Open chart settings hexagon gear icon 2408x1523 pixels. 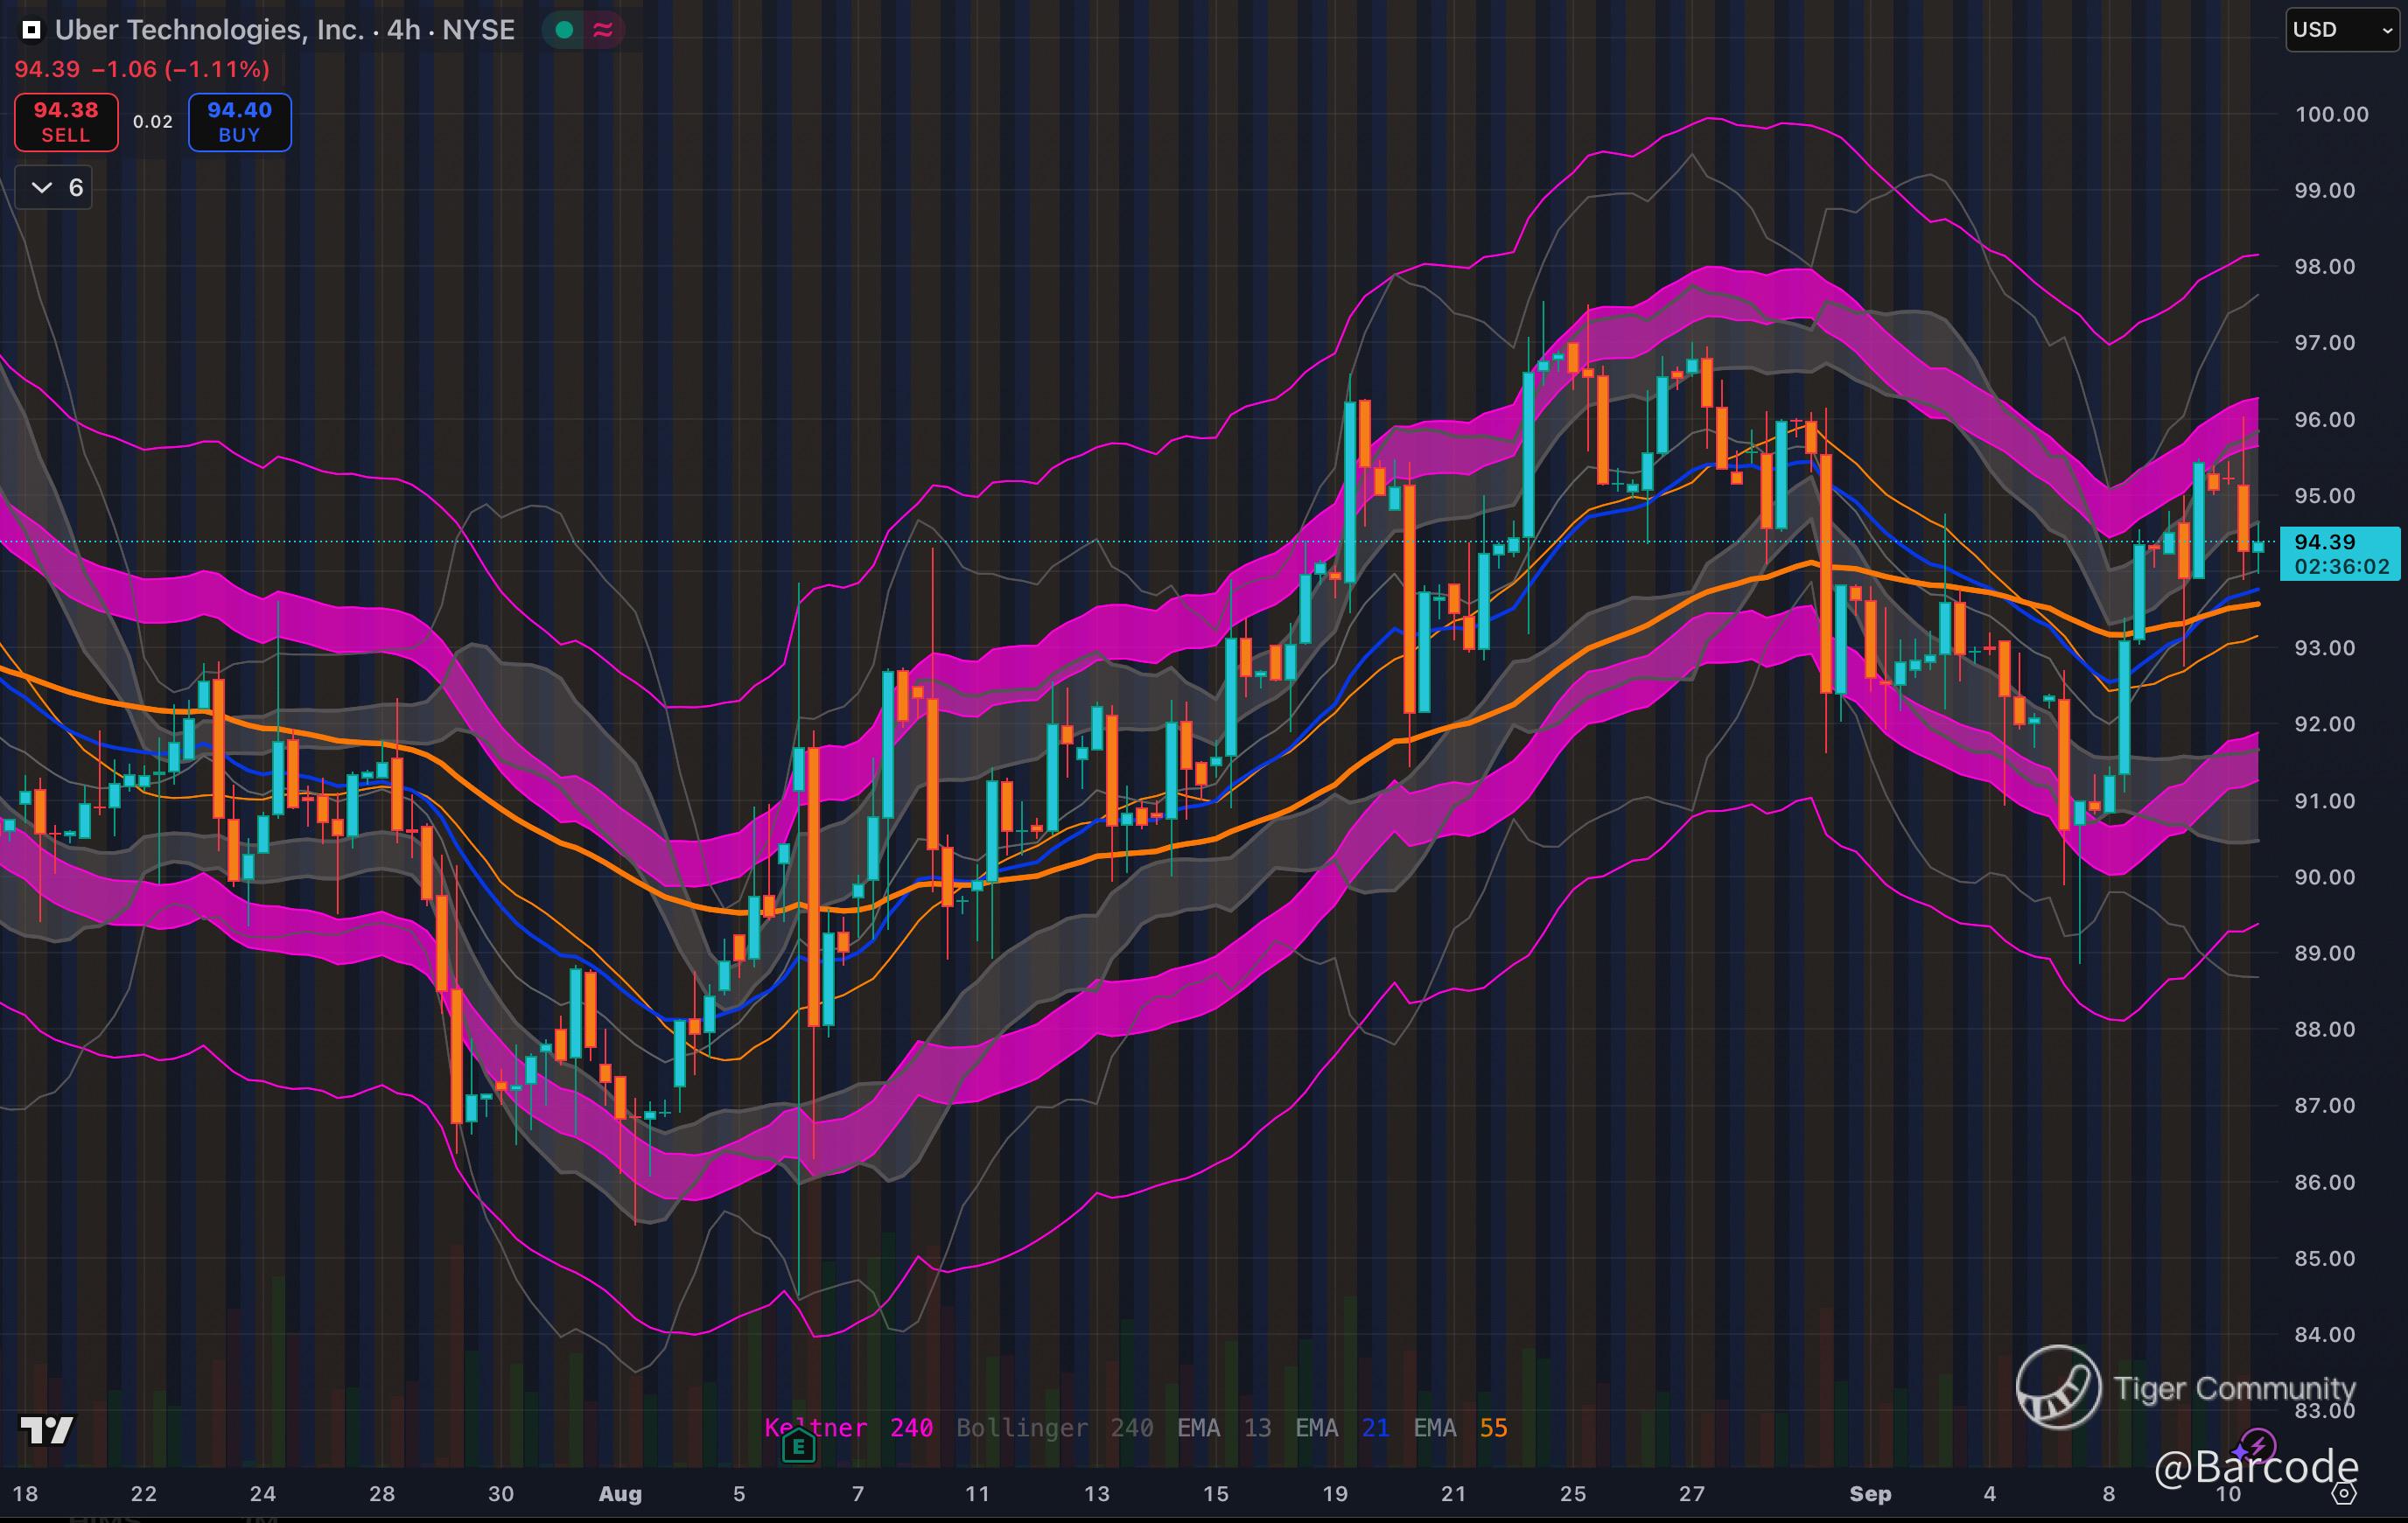[x=2344, y=1494]
